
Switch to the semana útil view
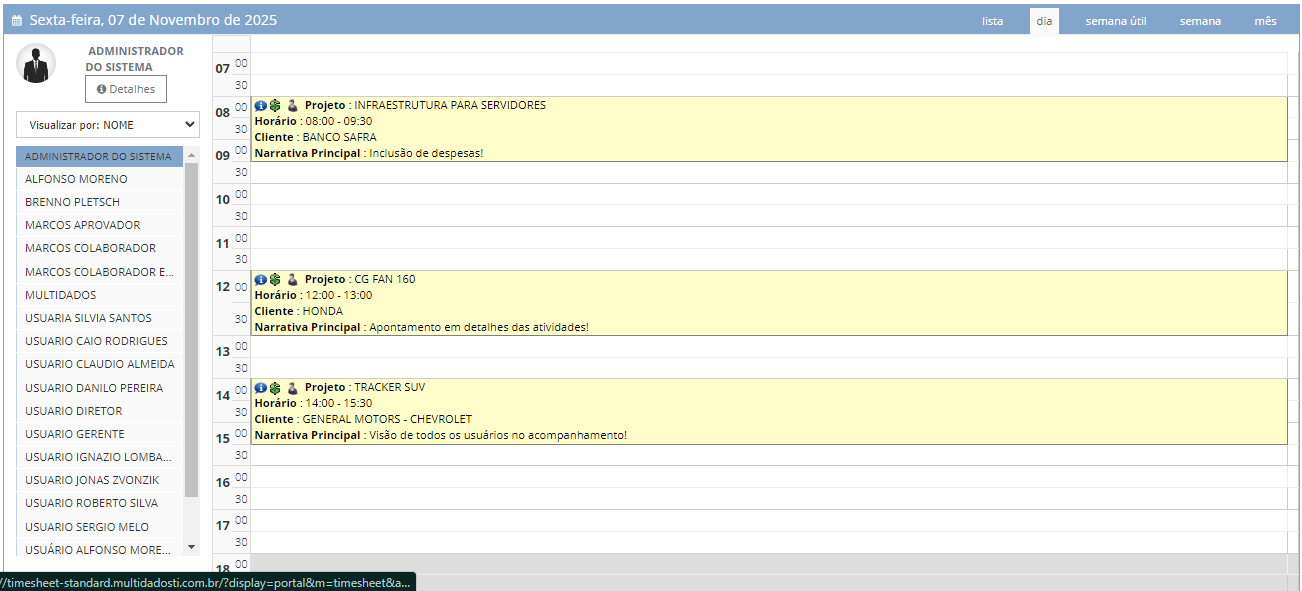1115,21
